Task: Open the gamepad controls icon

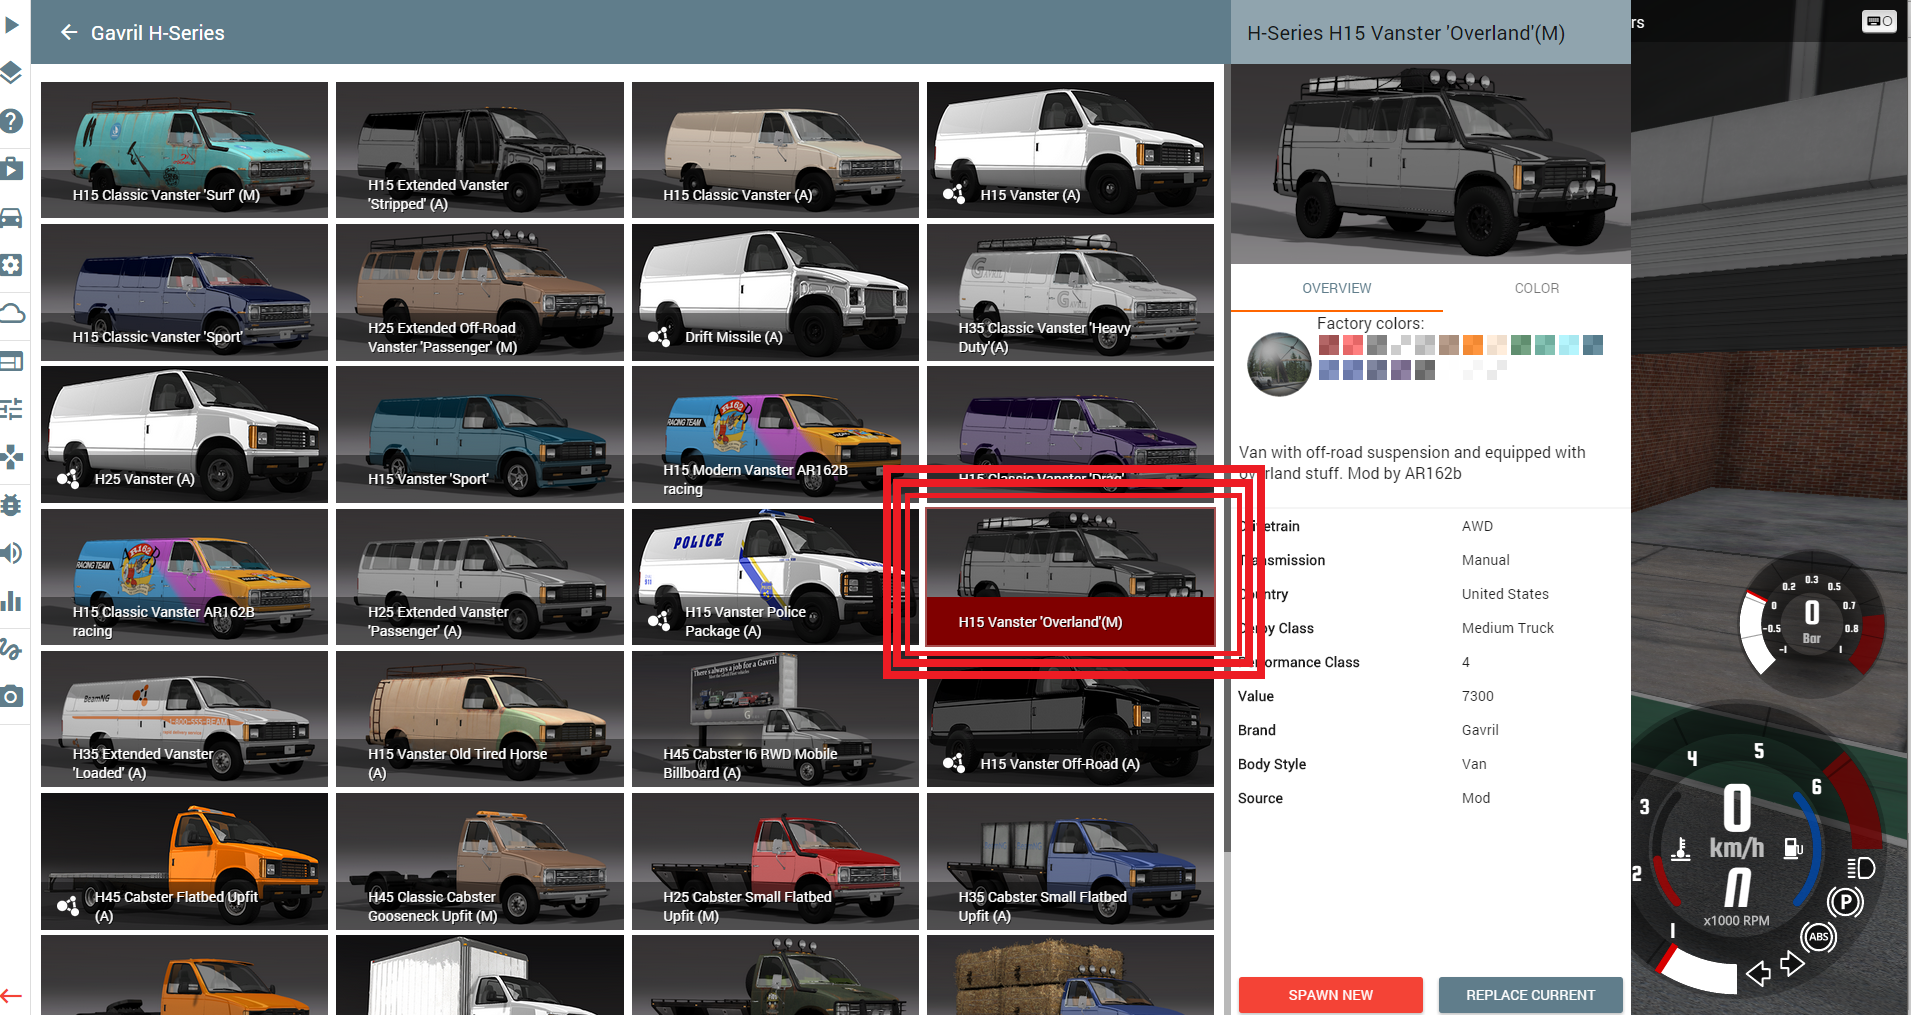Action: click(11, 457)
